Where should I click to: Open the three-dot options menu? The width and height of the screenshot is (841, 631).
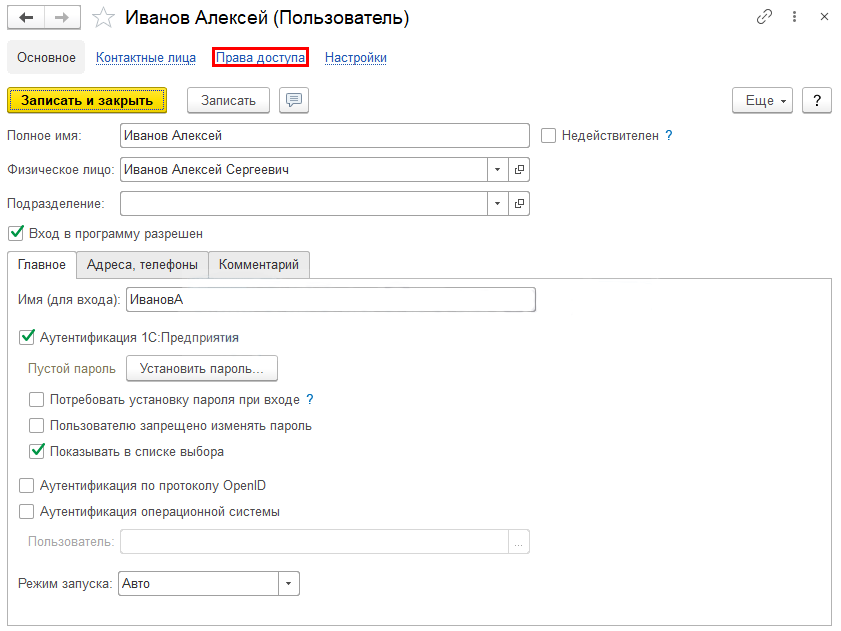[794, 17]
